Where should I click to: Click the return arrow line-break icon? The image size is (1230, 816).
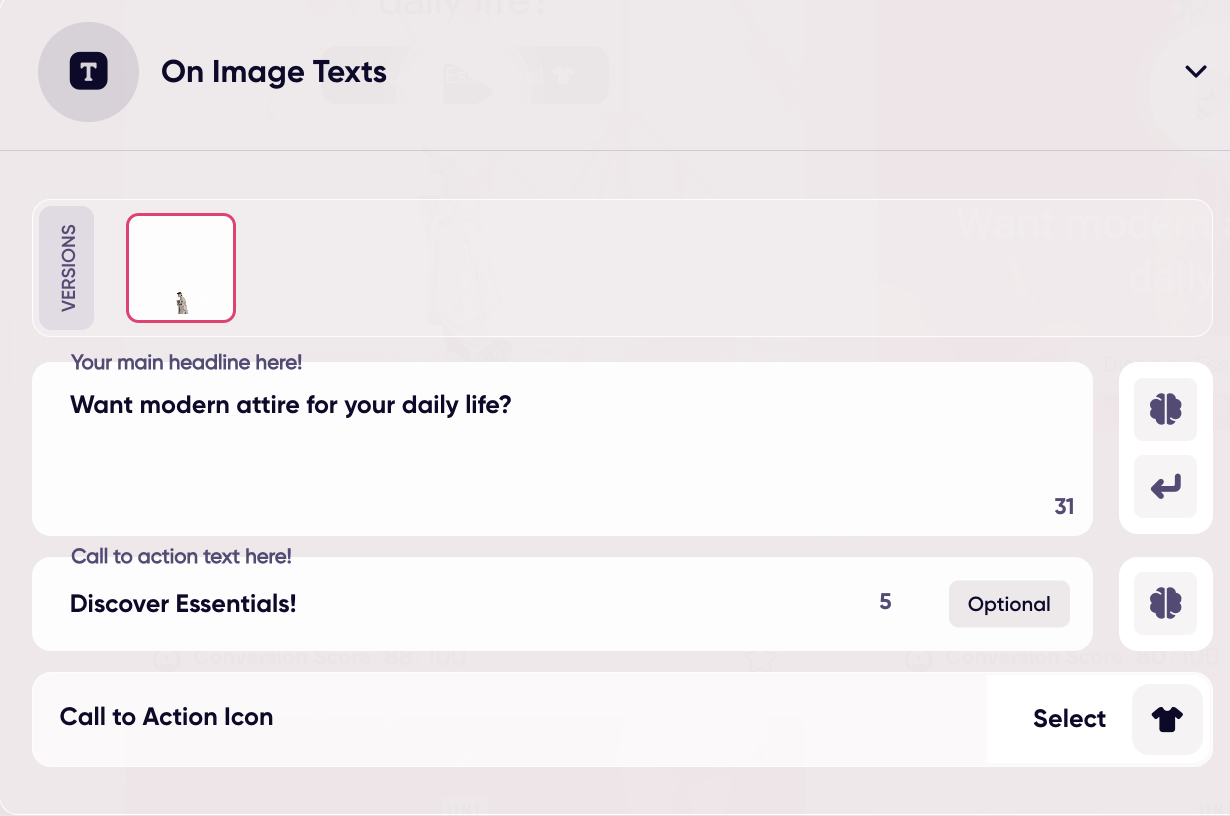tap(1165, 487)
